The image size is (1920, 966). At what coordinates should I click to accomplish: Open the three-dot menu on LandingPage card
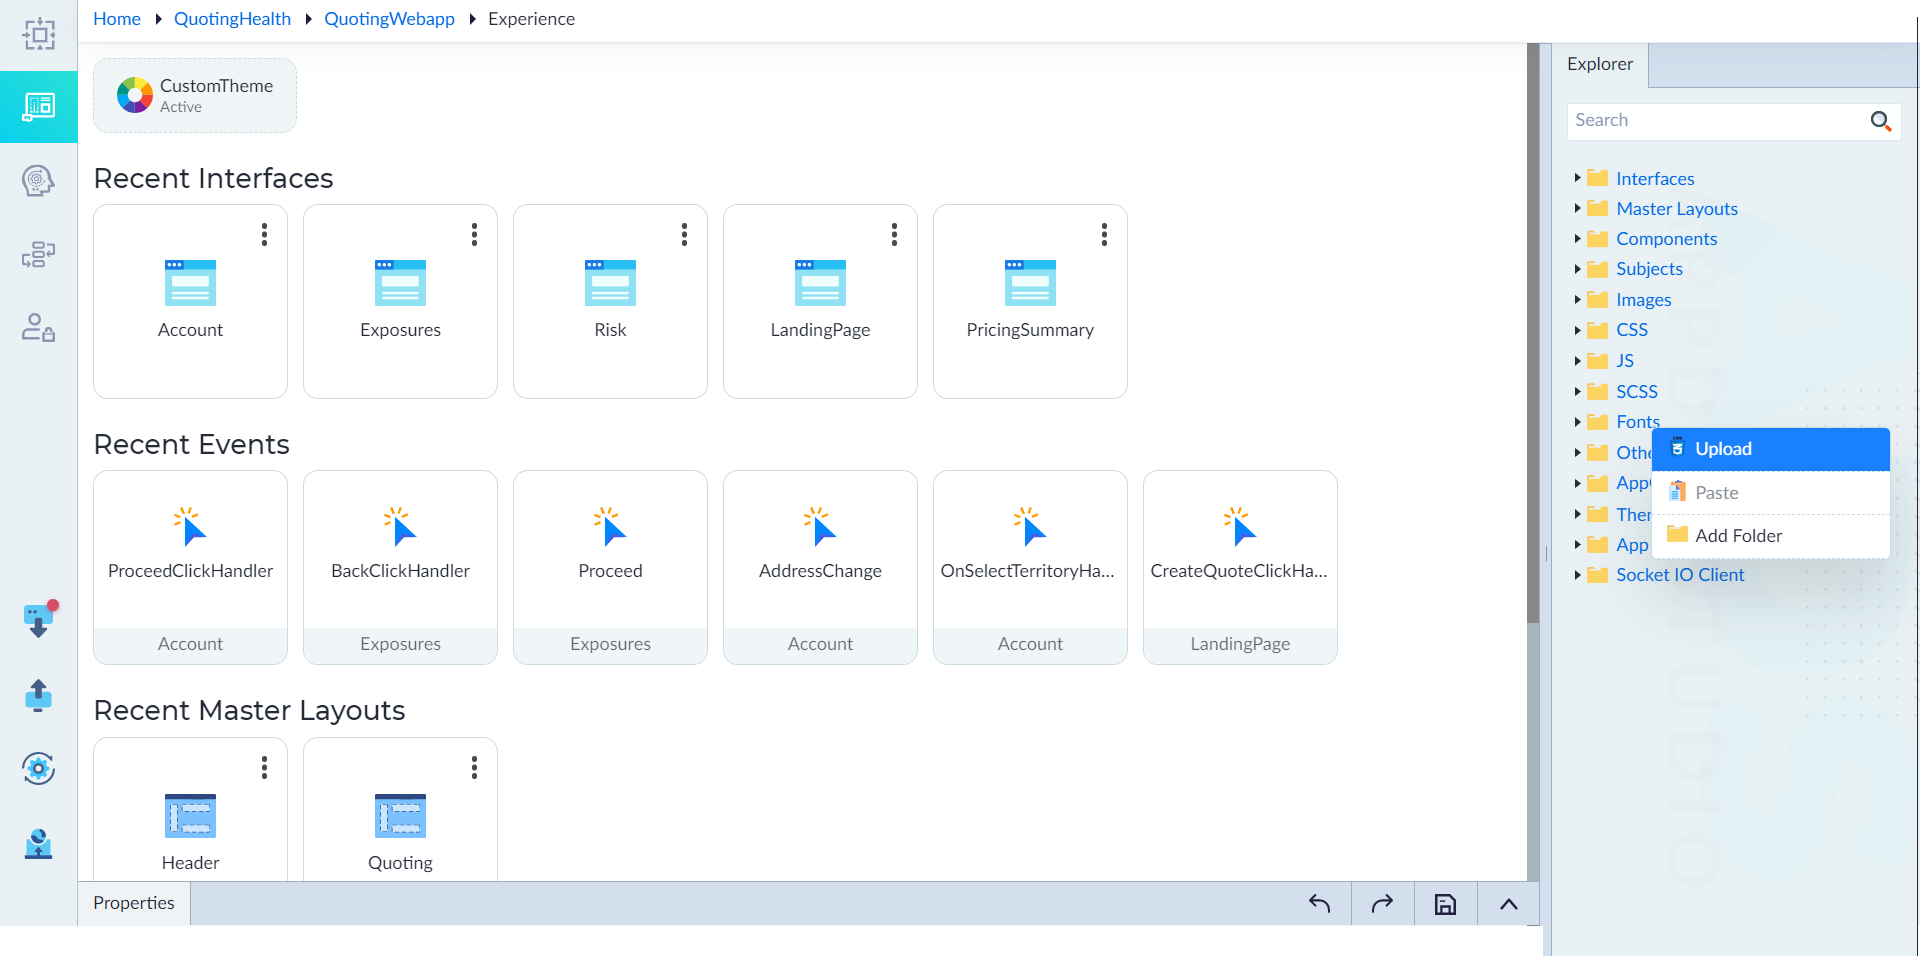click(894, 235)
